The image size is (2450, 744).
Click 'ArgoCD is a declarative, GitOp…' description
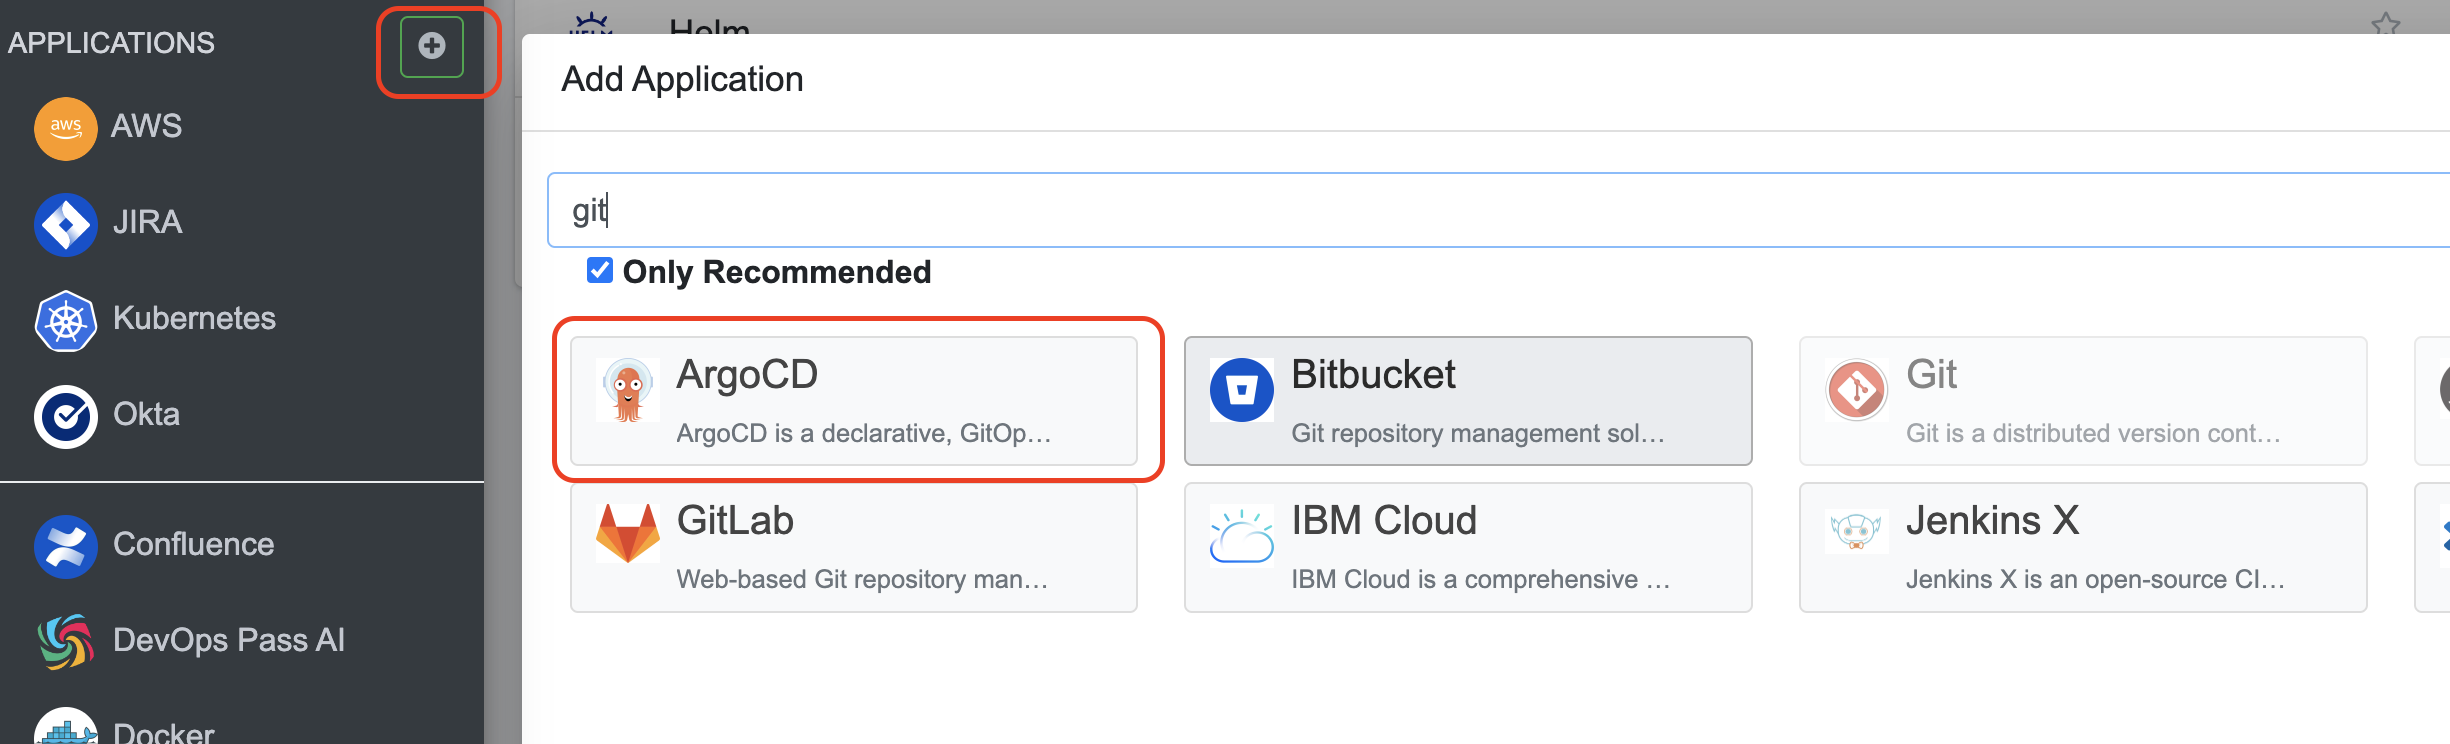pos(864,433)
